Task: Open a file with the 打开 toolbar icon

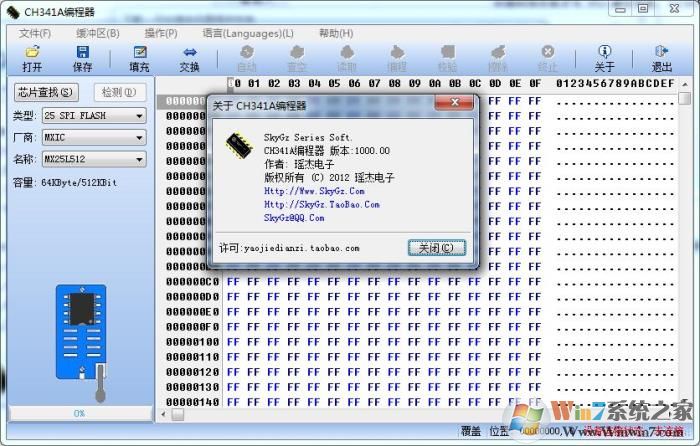Action: (x=32, y=58)
